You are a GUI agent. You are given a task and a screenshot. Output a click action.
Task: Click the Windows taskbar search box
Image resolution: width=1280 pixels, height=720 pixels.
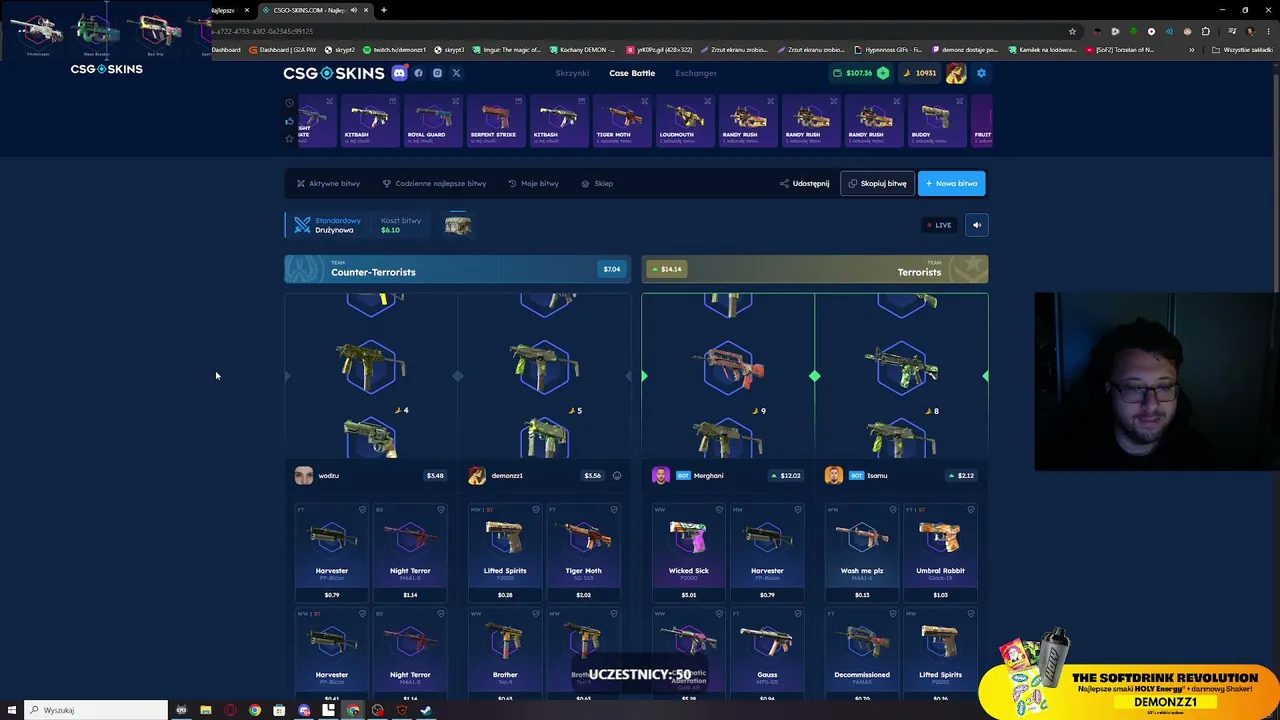pos(97,710)
